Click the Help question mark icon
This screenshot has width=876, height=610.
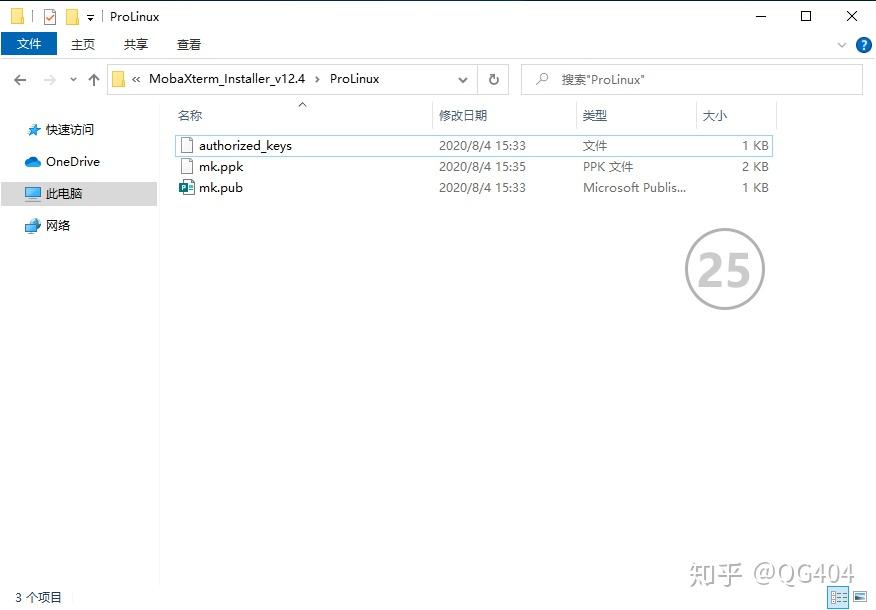pos(863,45)
